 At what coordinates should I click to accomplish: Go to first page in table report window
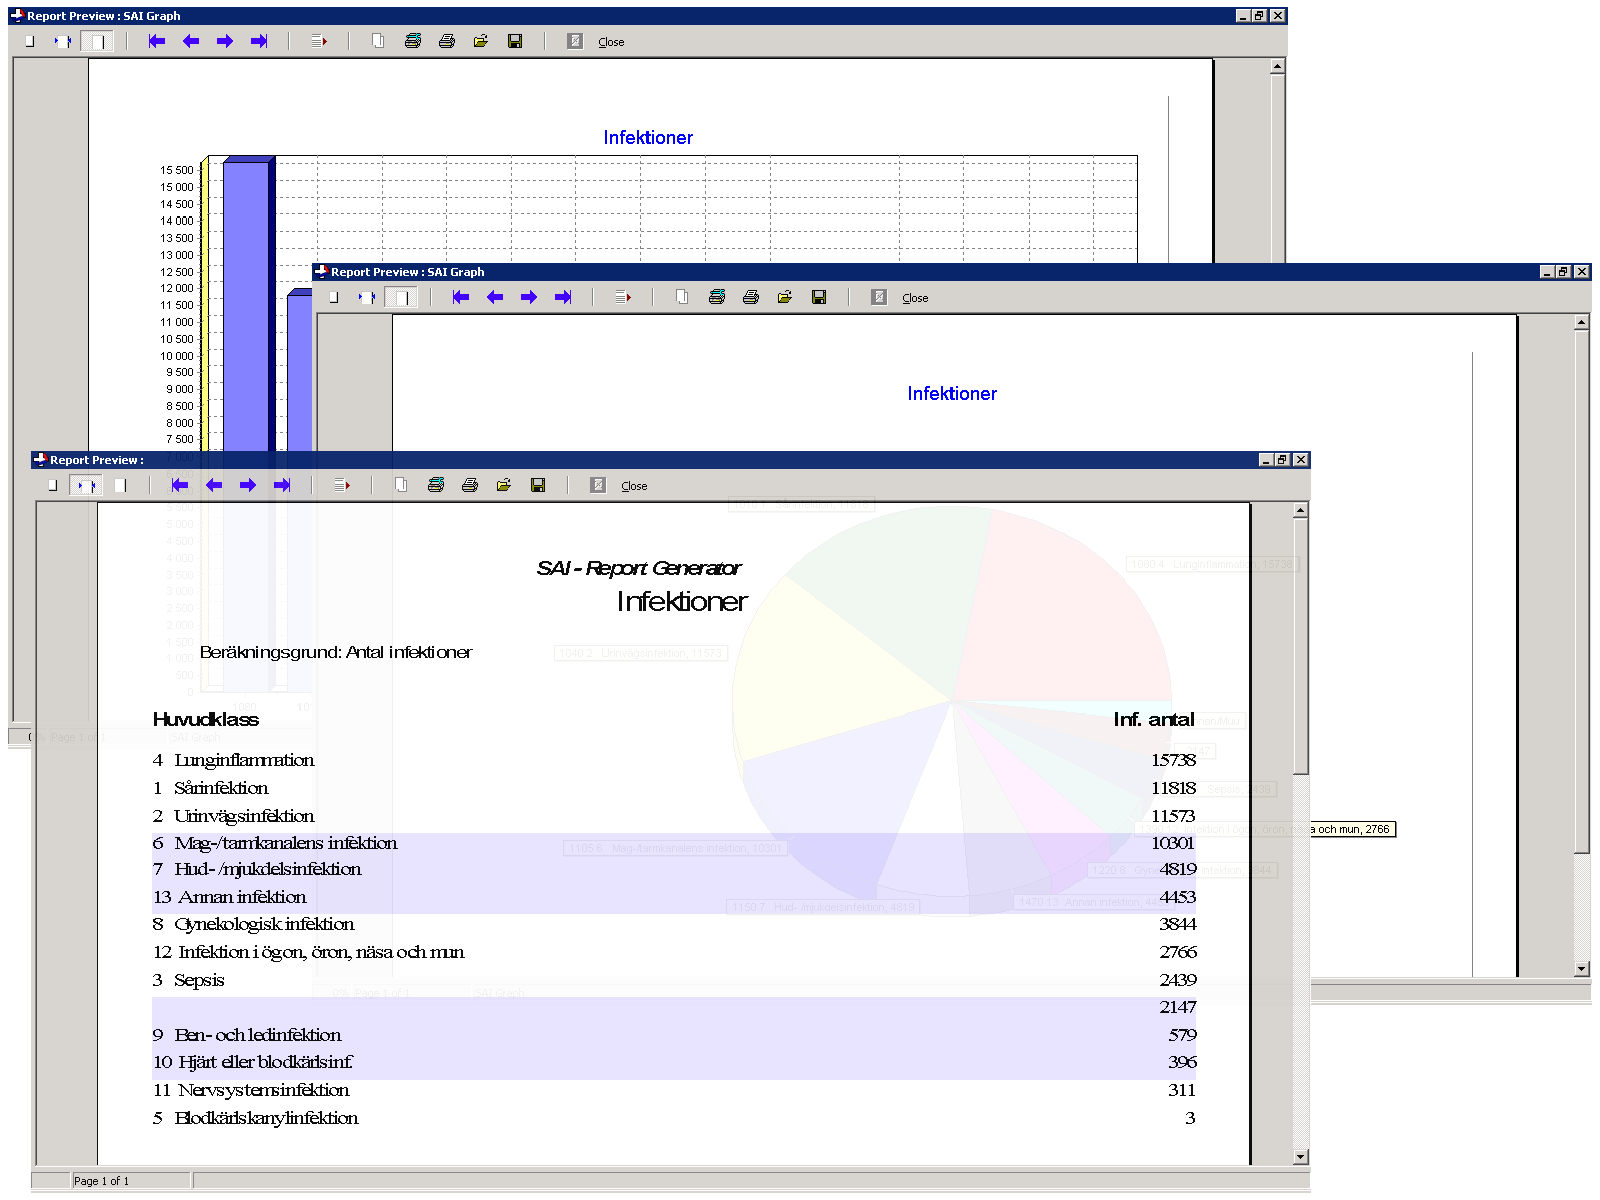click(180, 485)
